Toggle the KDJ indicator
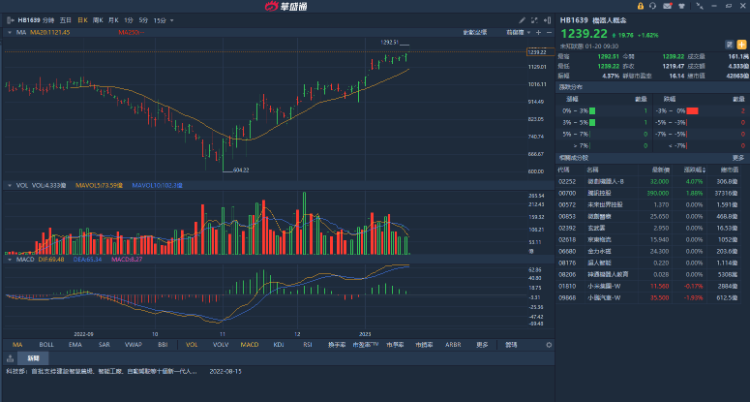750x402 pixels. (278, 344)
